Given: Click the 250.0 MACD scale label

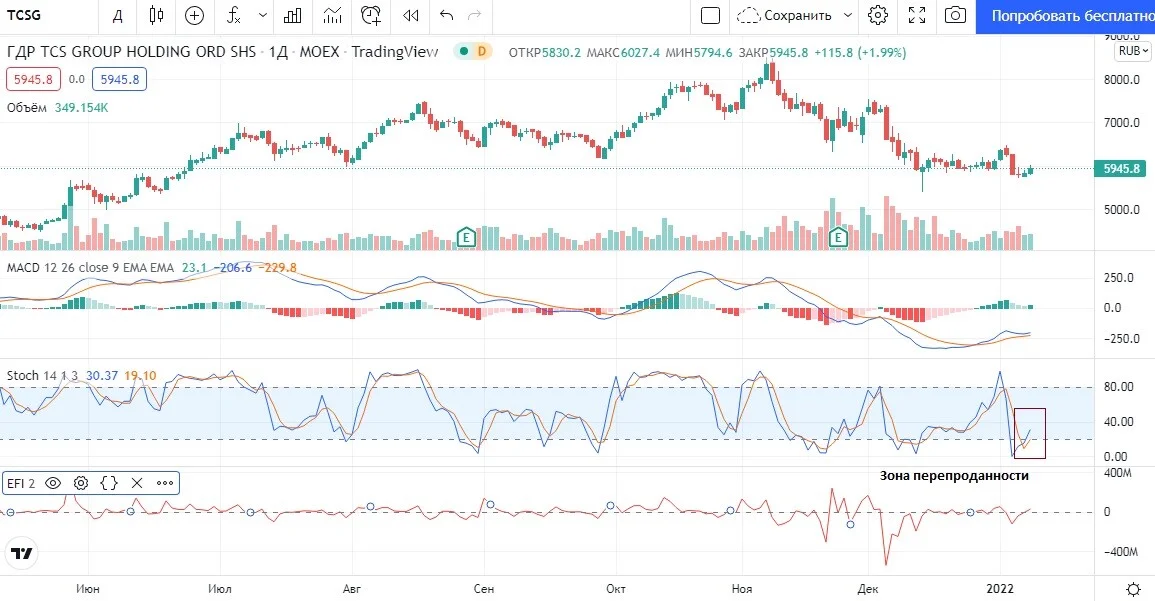Looking at the screenshot, I should coord(1119,278).
